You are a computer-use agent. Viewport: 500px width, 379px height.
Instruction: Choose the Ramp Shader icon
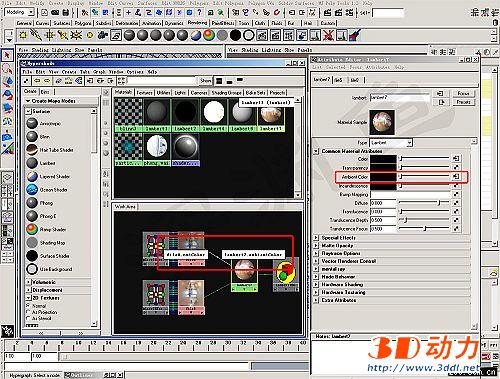[32, 229]
